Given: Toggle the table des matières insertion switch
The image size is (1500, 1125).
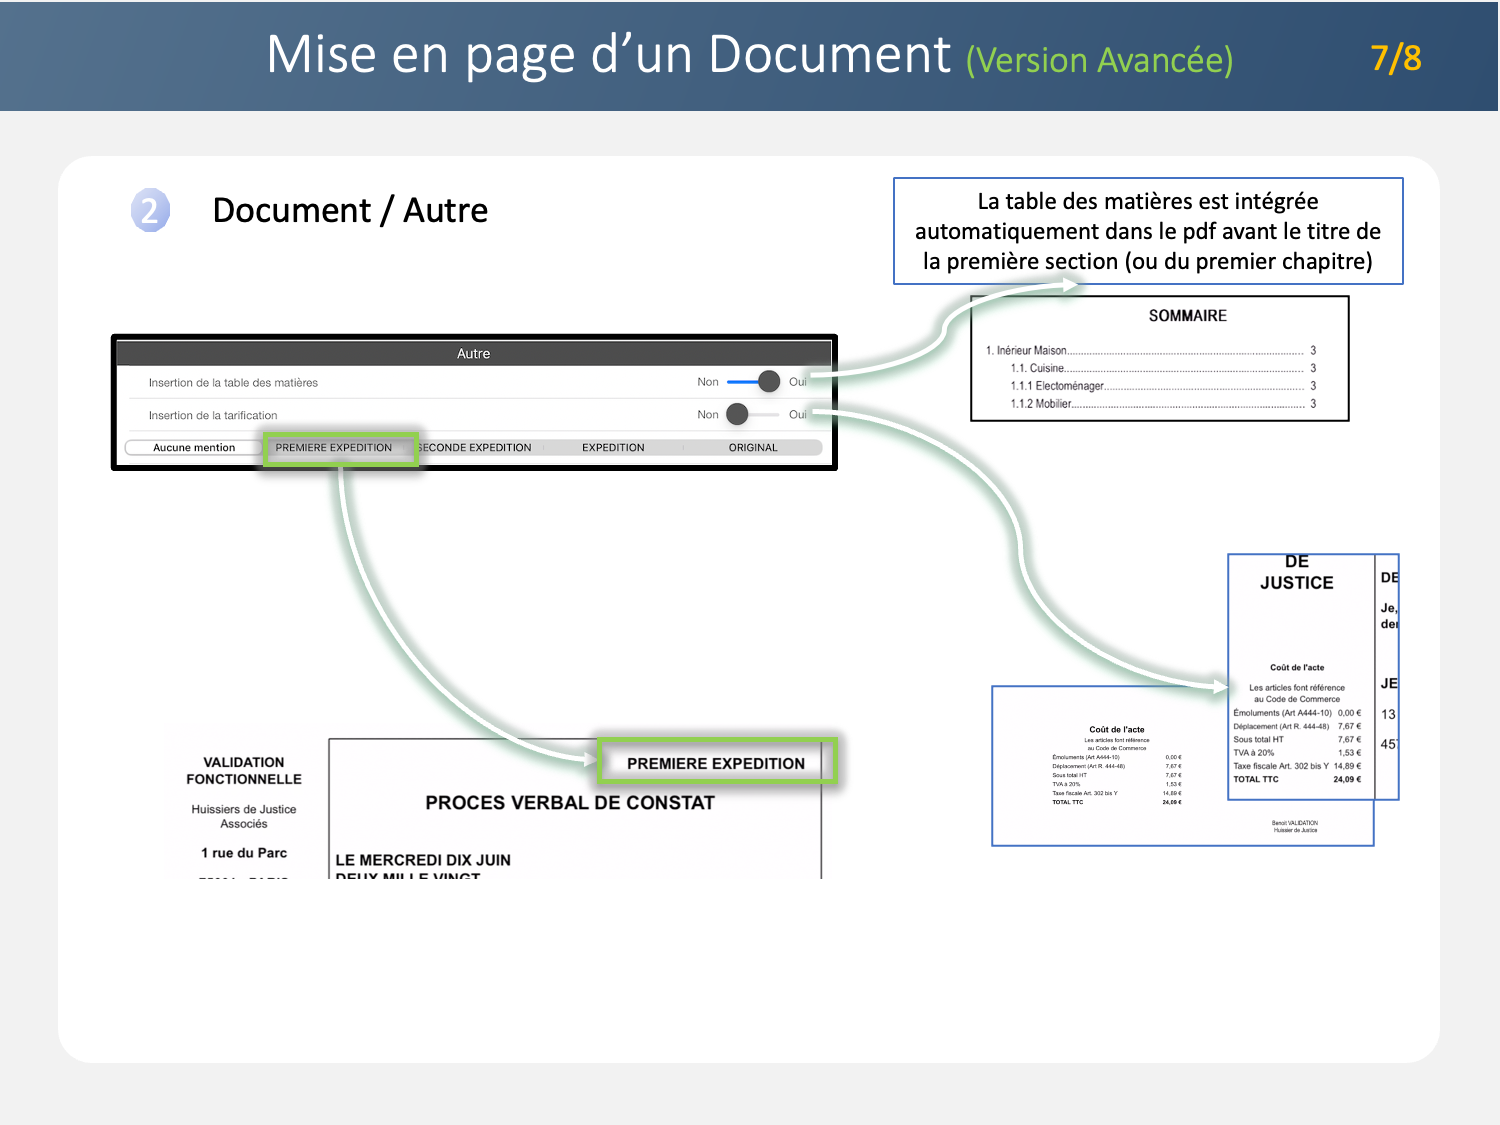Looking at the screenshot, I should point(755,382).
